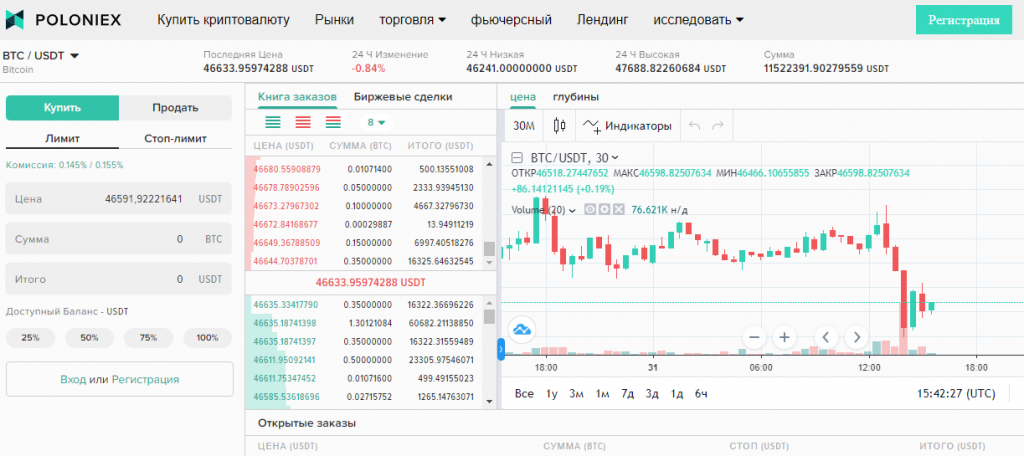Screen dimensions: 1024x456
Task: Zoom in the chart with plus button
Action: [784, 337]
